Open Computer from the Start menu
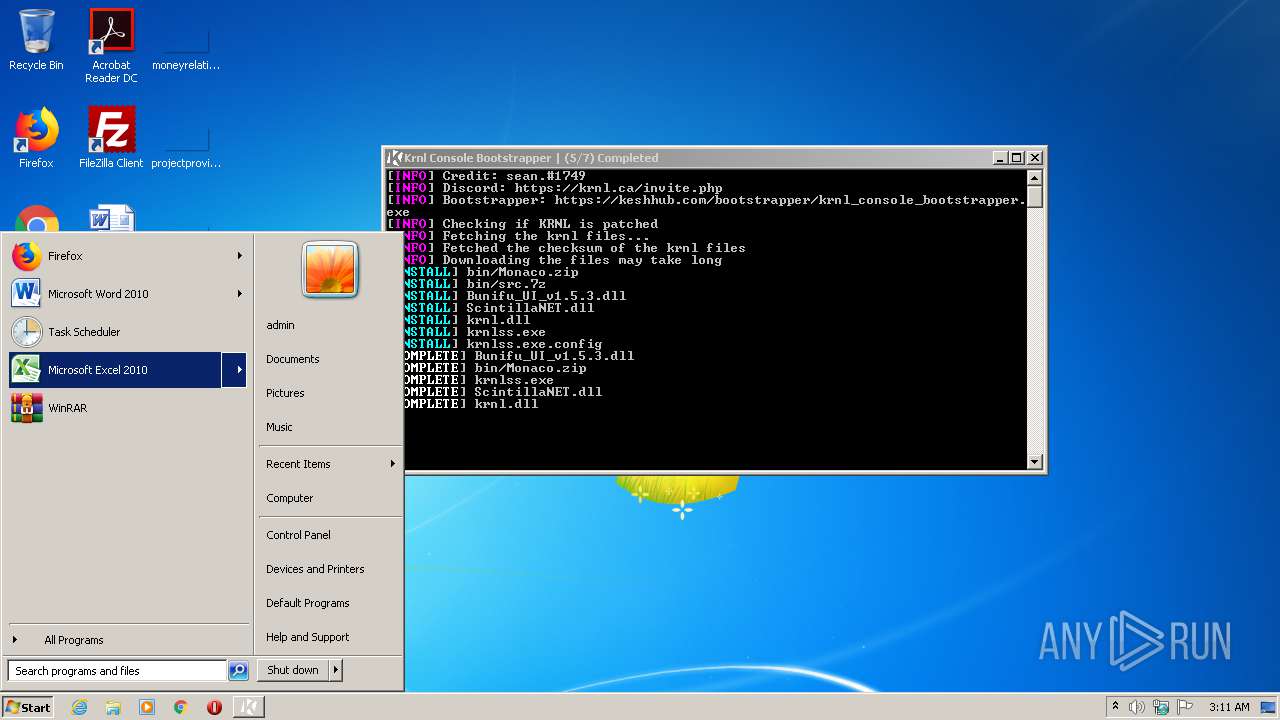Viewport: 1280px width, 720px height. (290, 498)
